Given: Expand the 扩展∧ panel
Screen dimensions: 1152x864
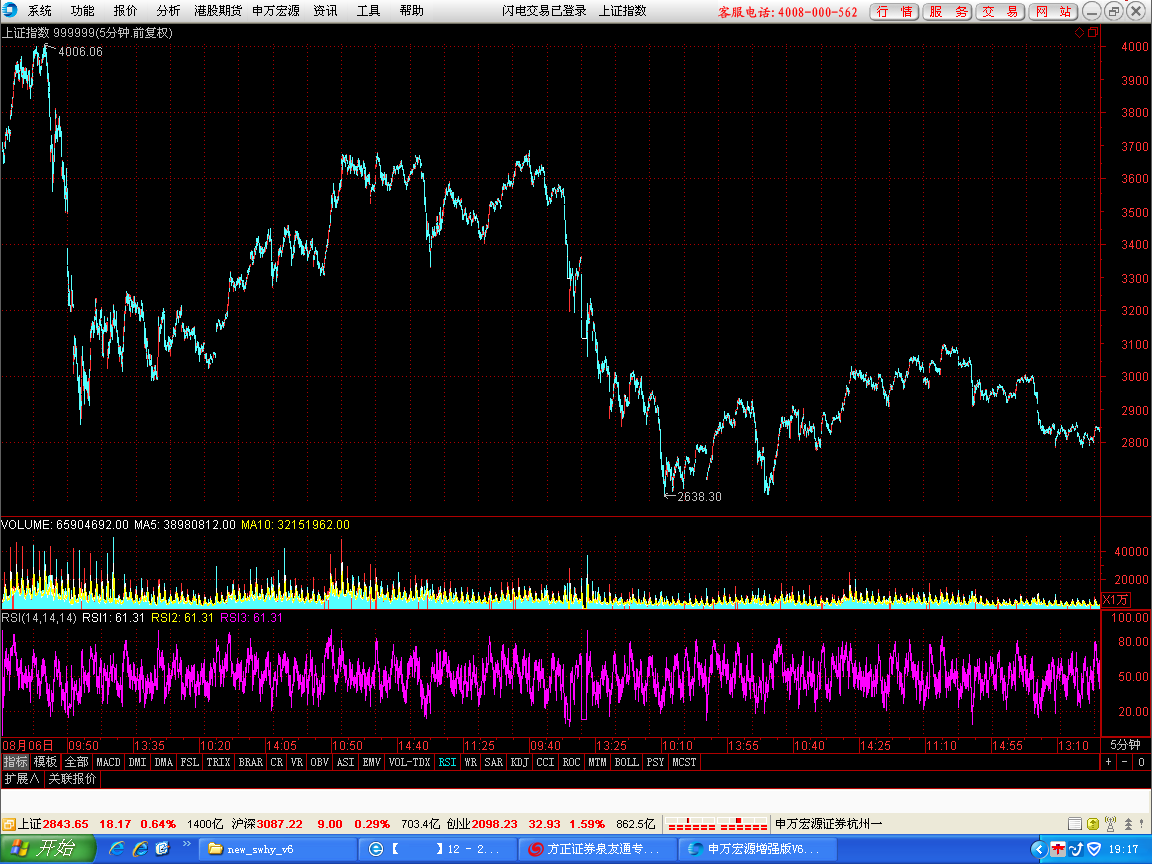Looking at the screenshot, I should pos(22,778).
